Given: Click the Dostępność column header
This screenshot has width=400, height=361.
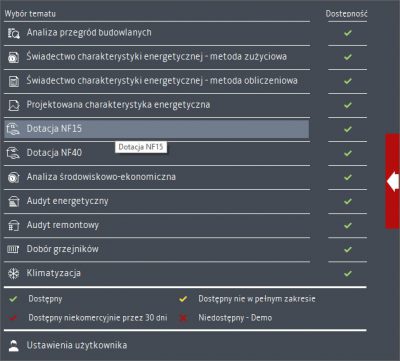Looking at the screenshot, I should coord(346,14).
